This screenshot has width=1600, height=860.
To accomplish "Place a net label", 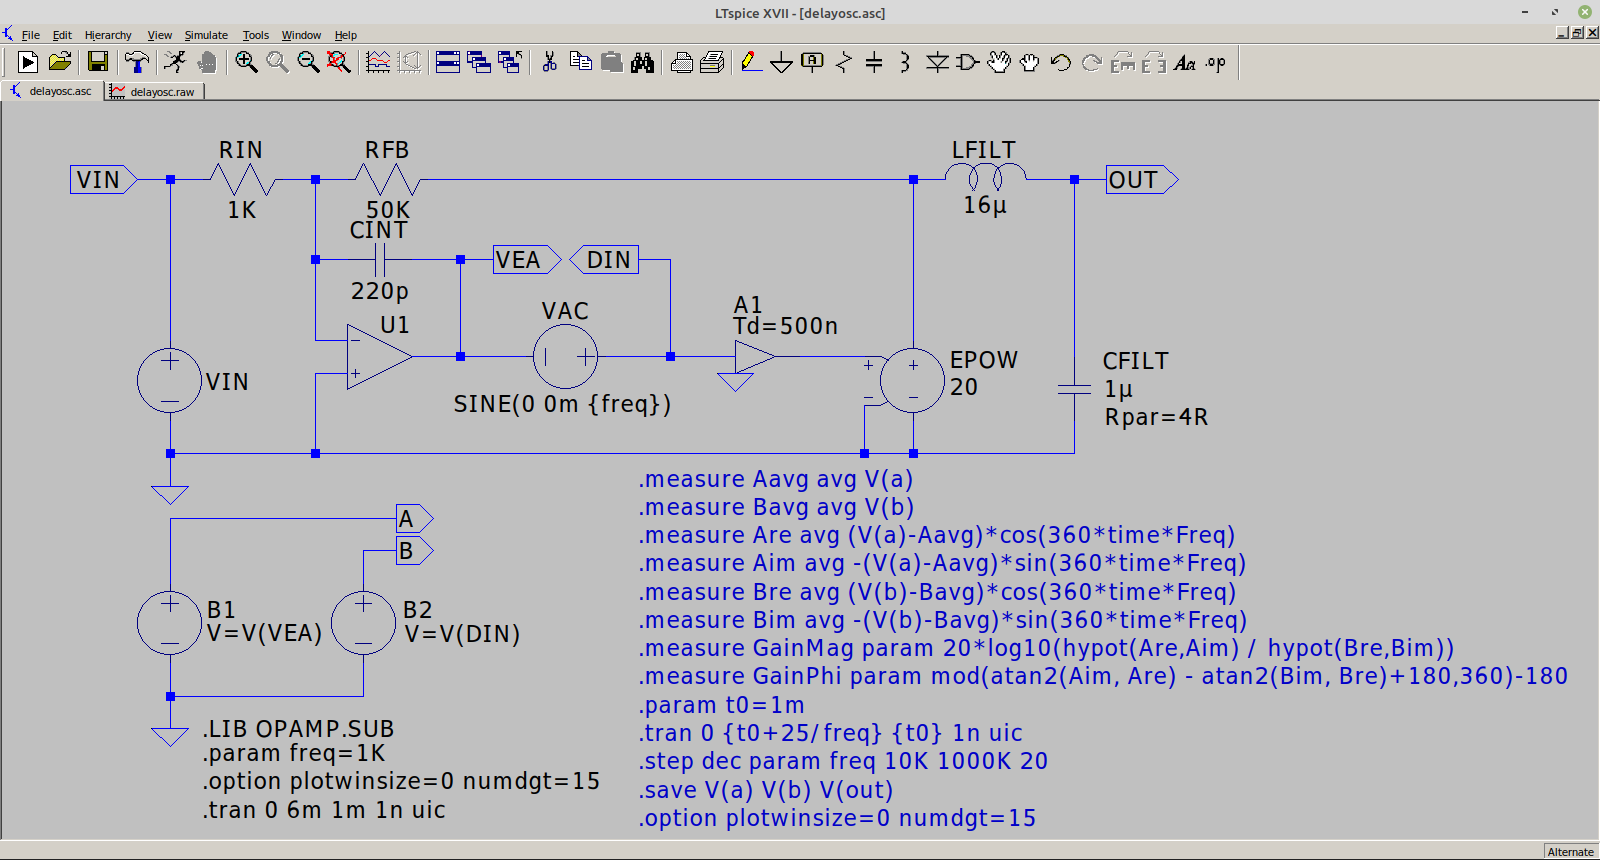I will tap(812, 62).
